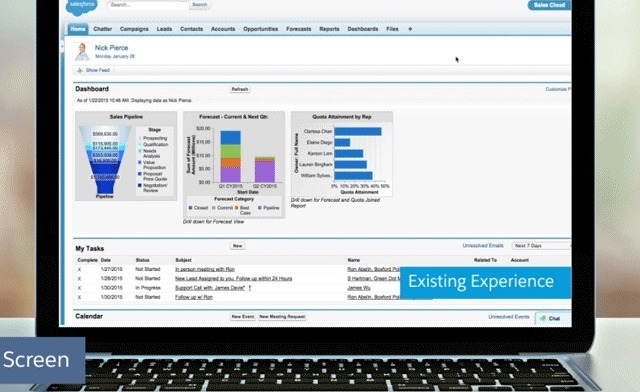Switch to the Campaigns tab

click(x=134, y=29)
